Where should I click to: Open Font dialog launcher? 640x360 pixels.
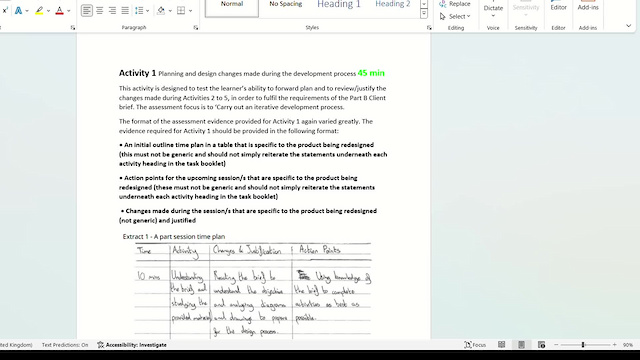[73, 28]
